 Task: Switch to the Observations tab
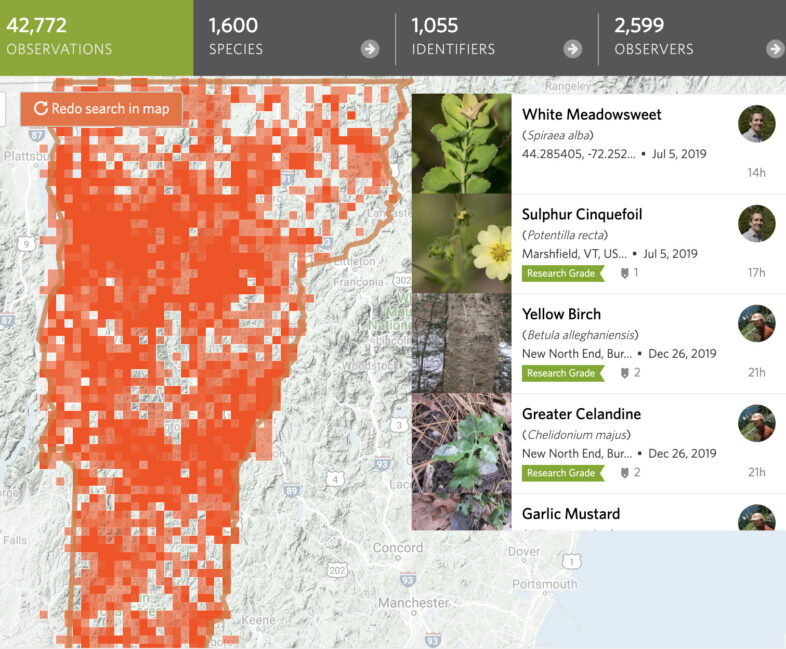click(x=96, y=37)
